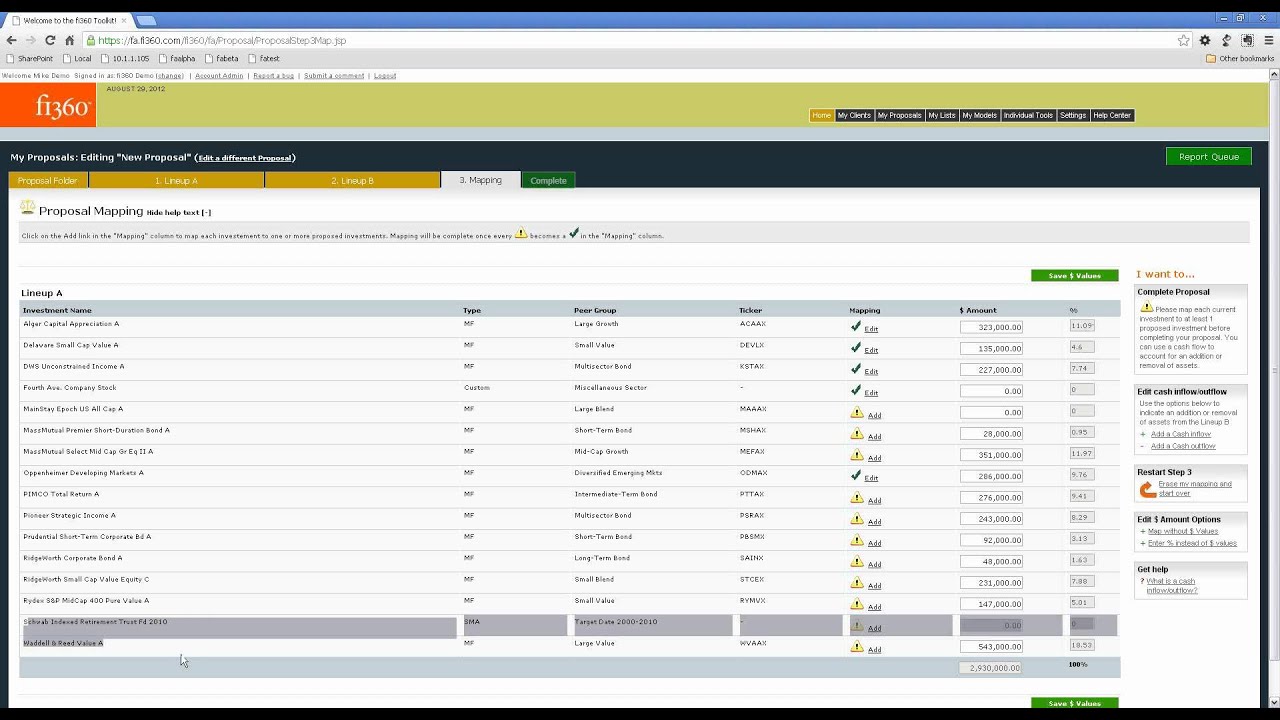Image resolution: width=1280 pixels, height=720 pixels.
Task: Click Add a Cash outflow link
Action: [x=1183, y=446]
